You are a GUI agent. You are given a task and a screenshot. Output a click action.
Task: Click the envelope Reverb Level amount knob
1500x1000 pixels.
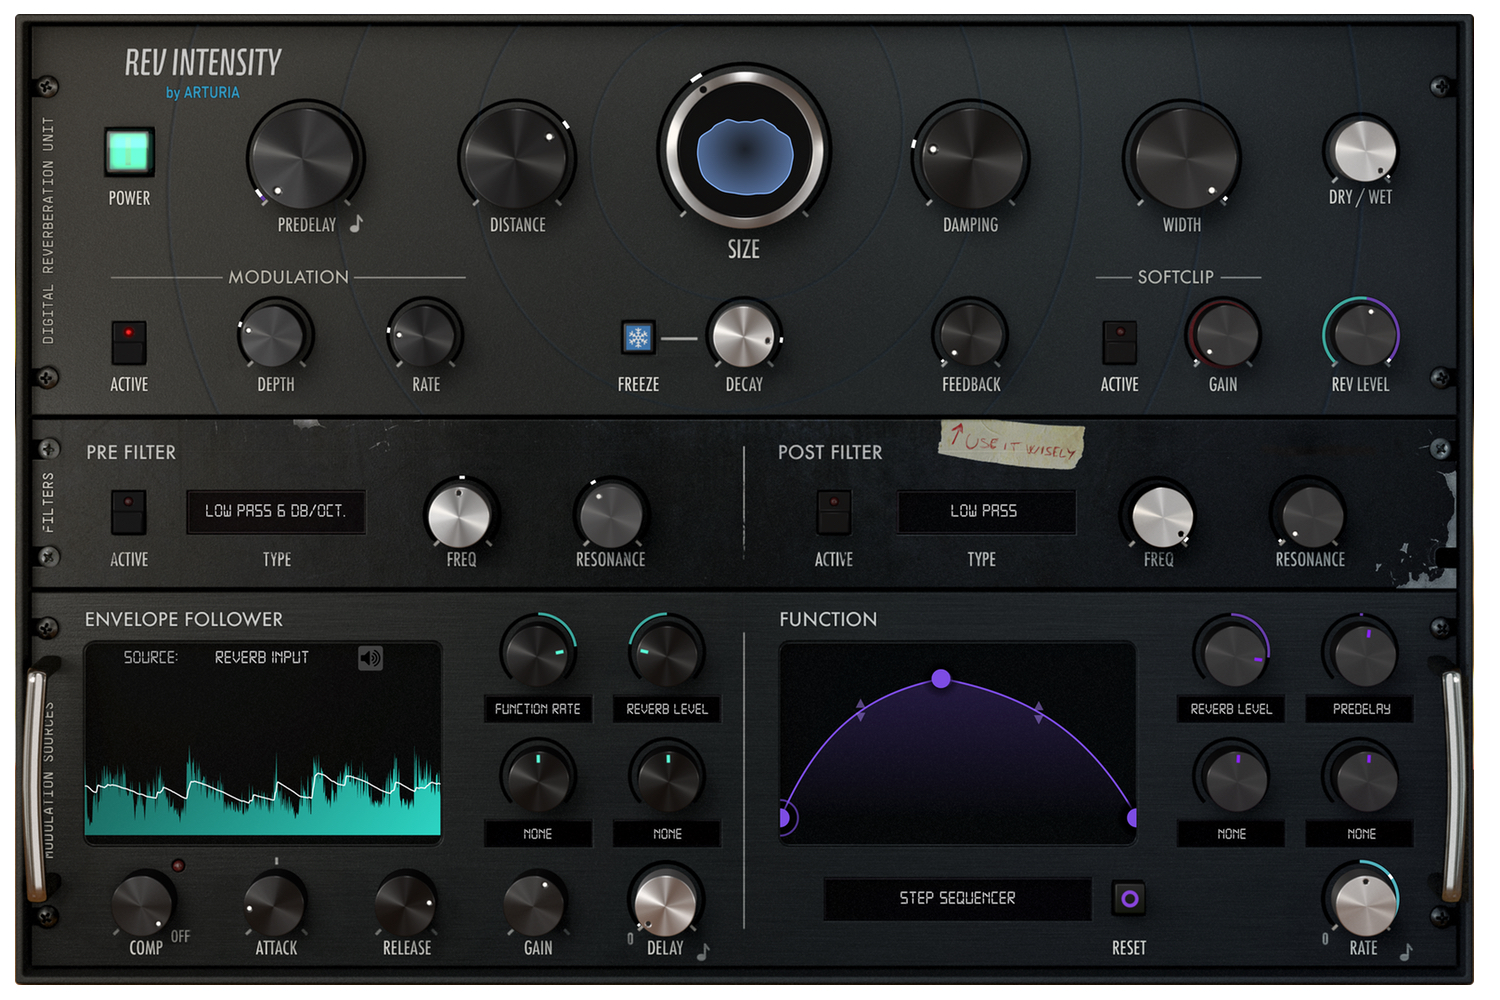click(x=666, y=653)
